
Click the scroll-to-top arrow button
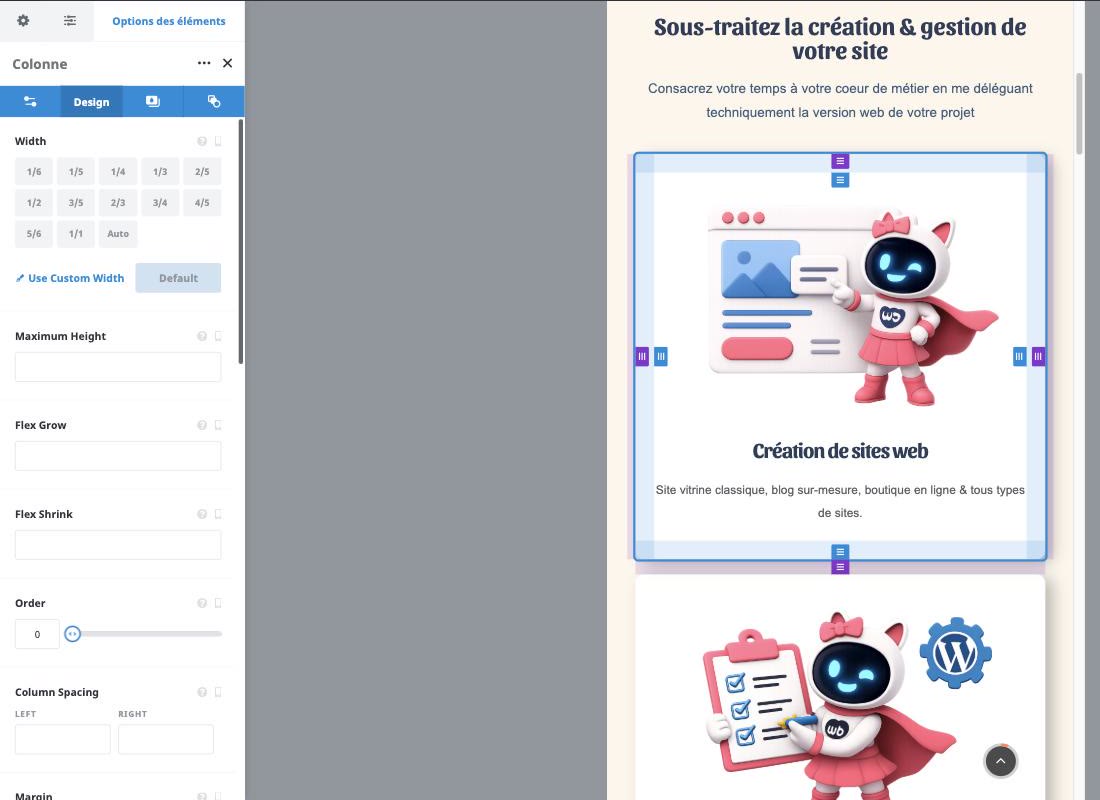pyautogui.click(x=1000, y=761)
